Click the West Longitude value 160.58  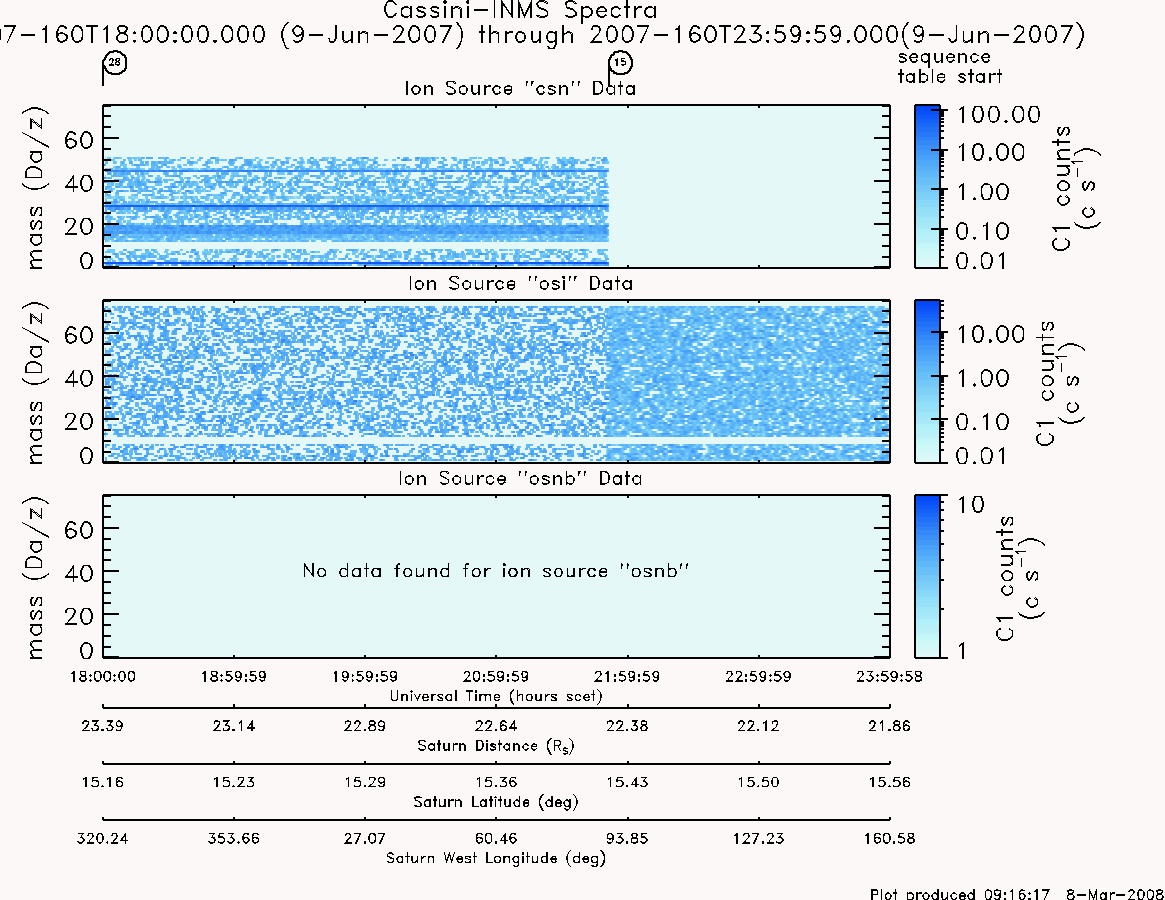pos(889,839)
